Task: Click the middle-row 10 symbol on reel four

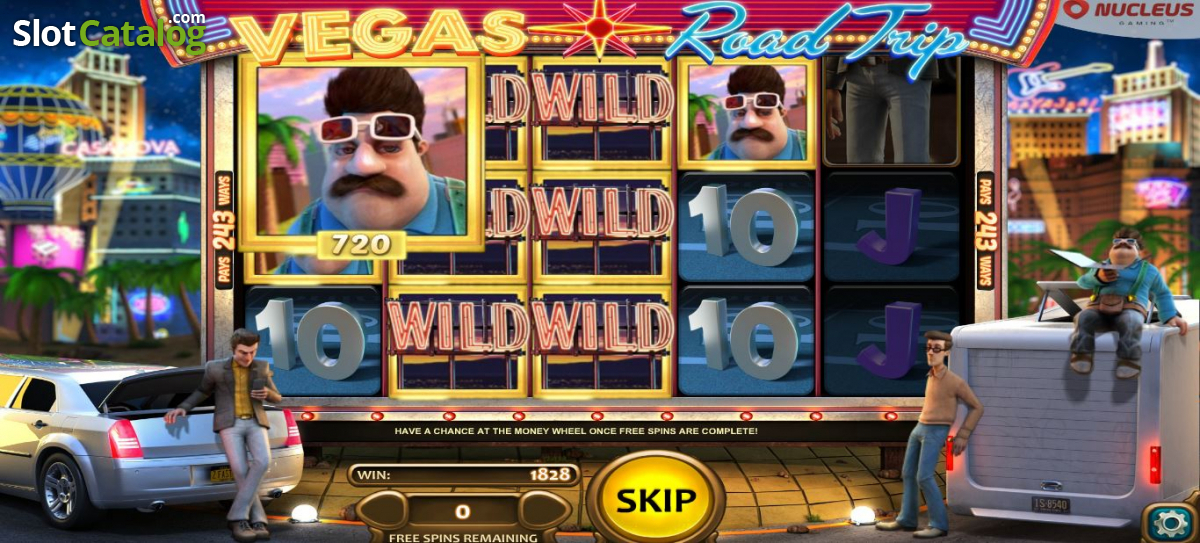Action: (x=747, y=226)
